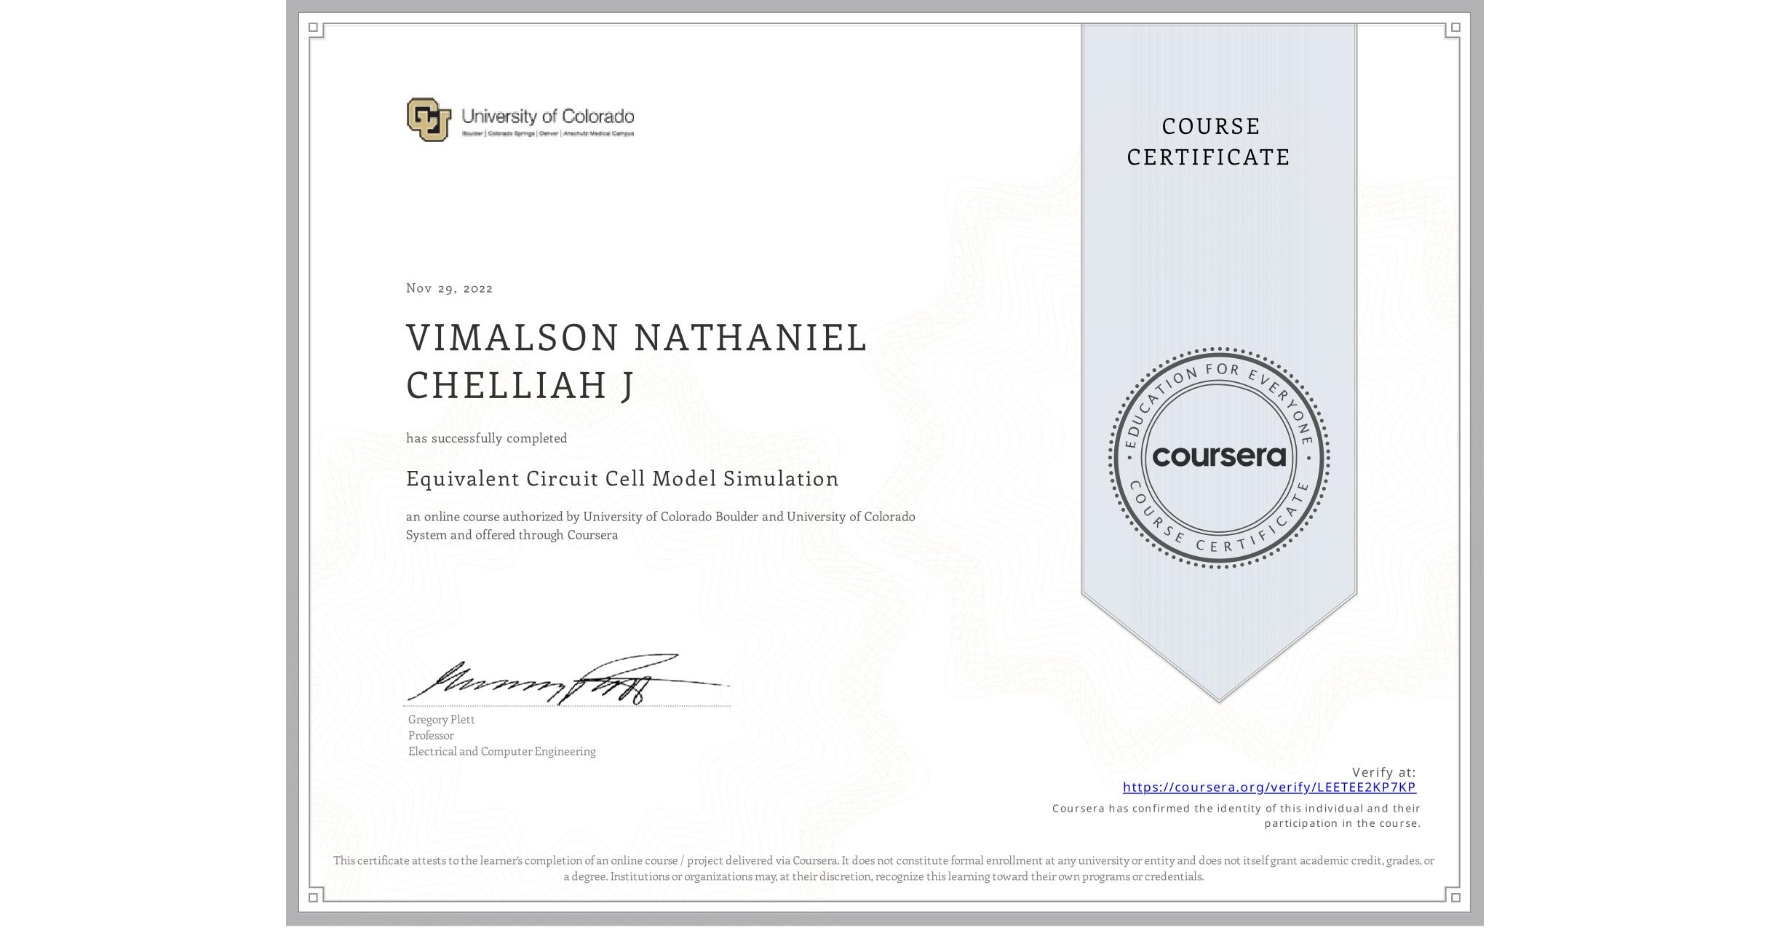Click the 'Coursera has confirmed the identity' statement

(1236, 816)
